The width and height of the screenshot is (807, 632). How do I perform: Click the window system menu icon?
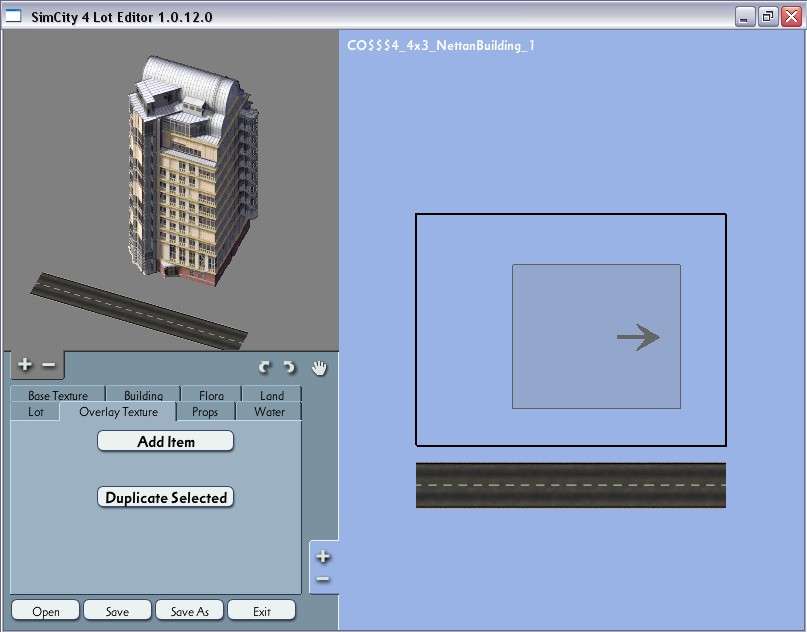tap(13, 16)
